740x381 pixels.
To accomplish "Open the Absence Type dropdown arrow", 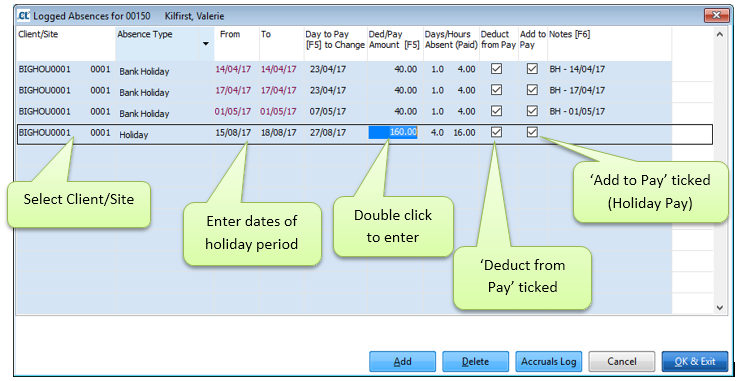I will (x=206, y=44).
